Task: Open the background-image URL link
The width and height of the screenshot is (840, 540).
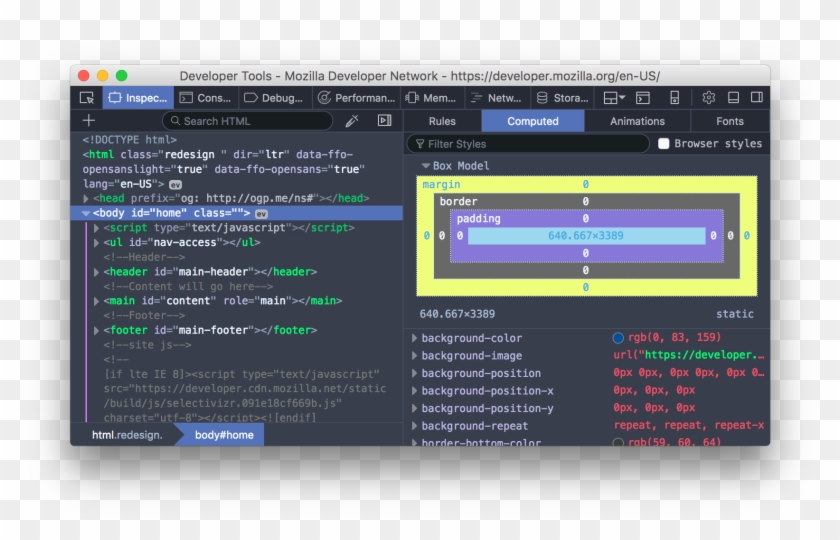Action: coord(689,355)
